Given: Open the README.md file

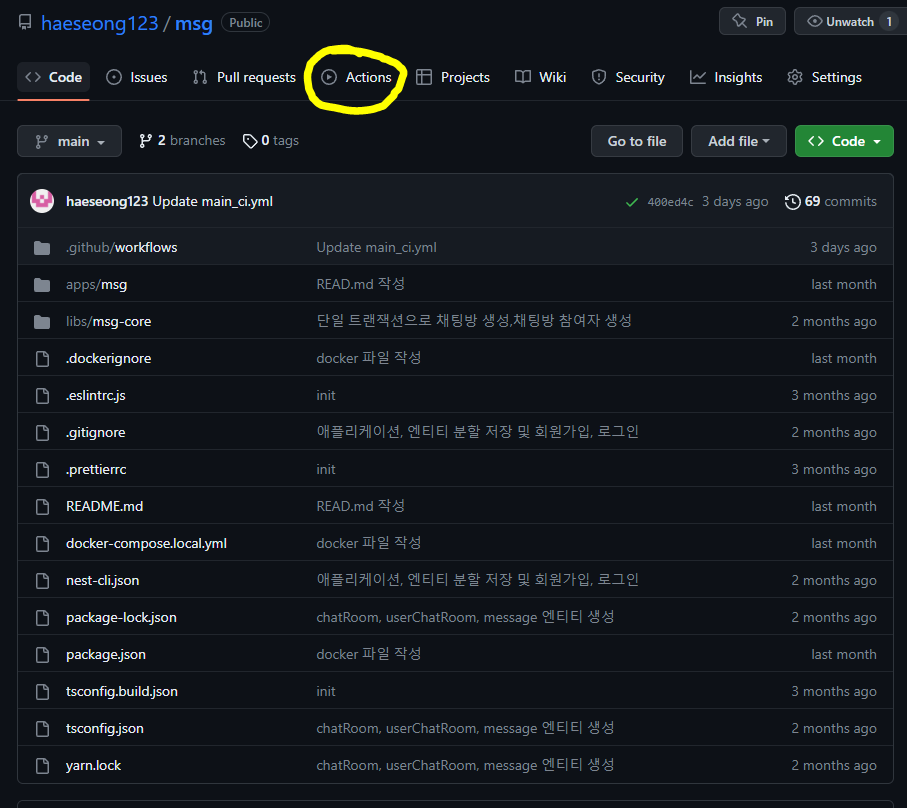Looking at the screenshot, I should click(104, 507).
